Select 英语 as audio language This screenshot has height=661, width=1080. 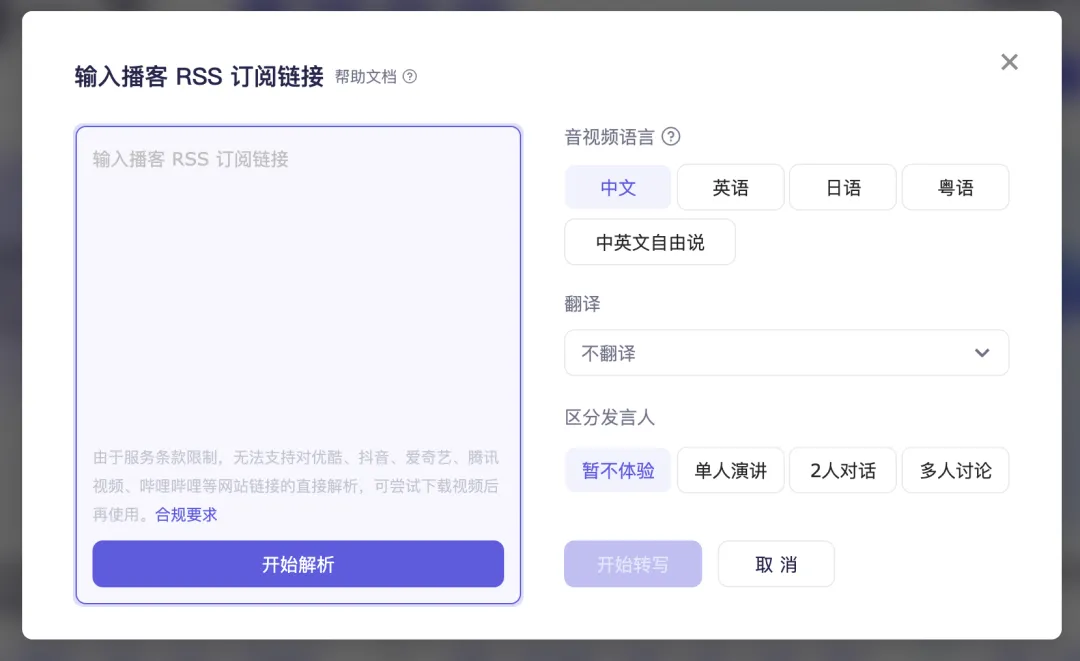[731, 187]
